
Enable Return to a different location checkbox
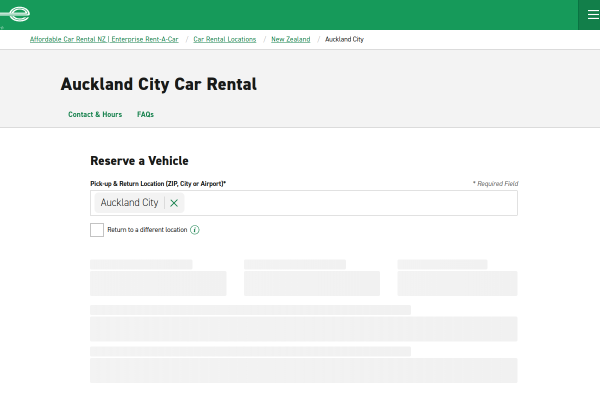pos(97,230)
